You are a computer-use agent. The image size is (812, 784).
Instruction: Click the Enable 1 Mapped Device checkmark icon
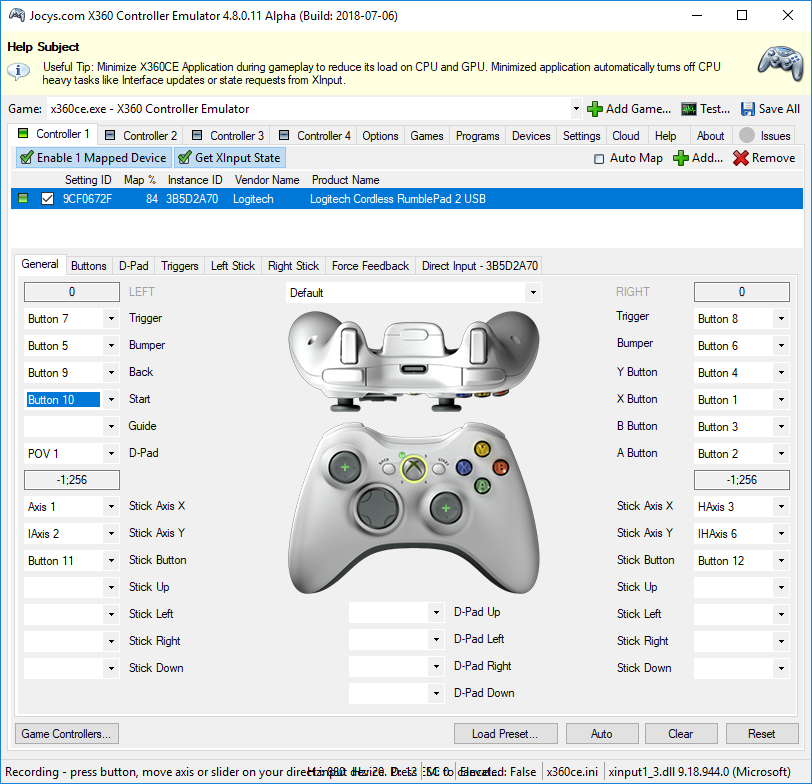tap(26, 157)
